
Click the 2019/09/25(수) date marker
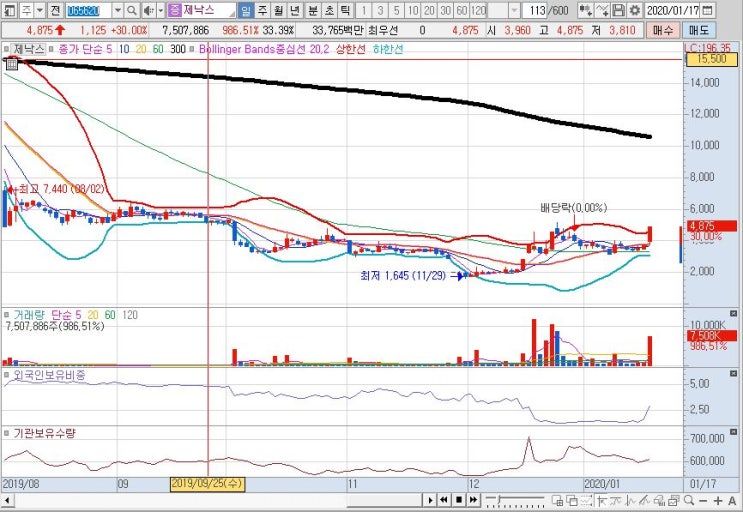point(207,484)
